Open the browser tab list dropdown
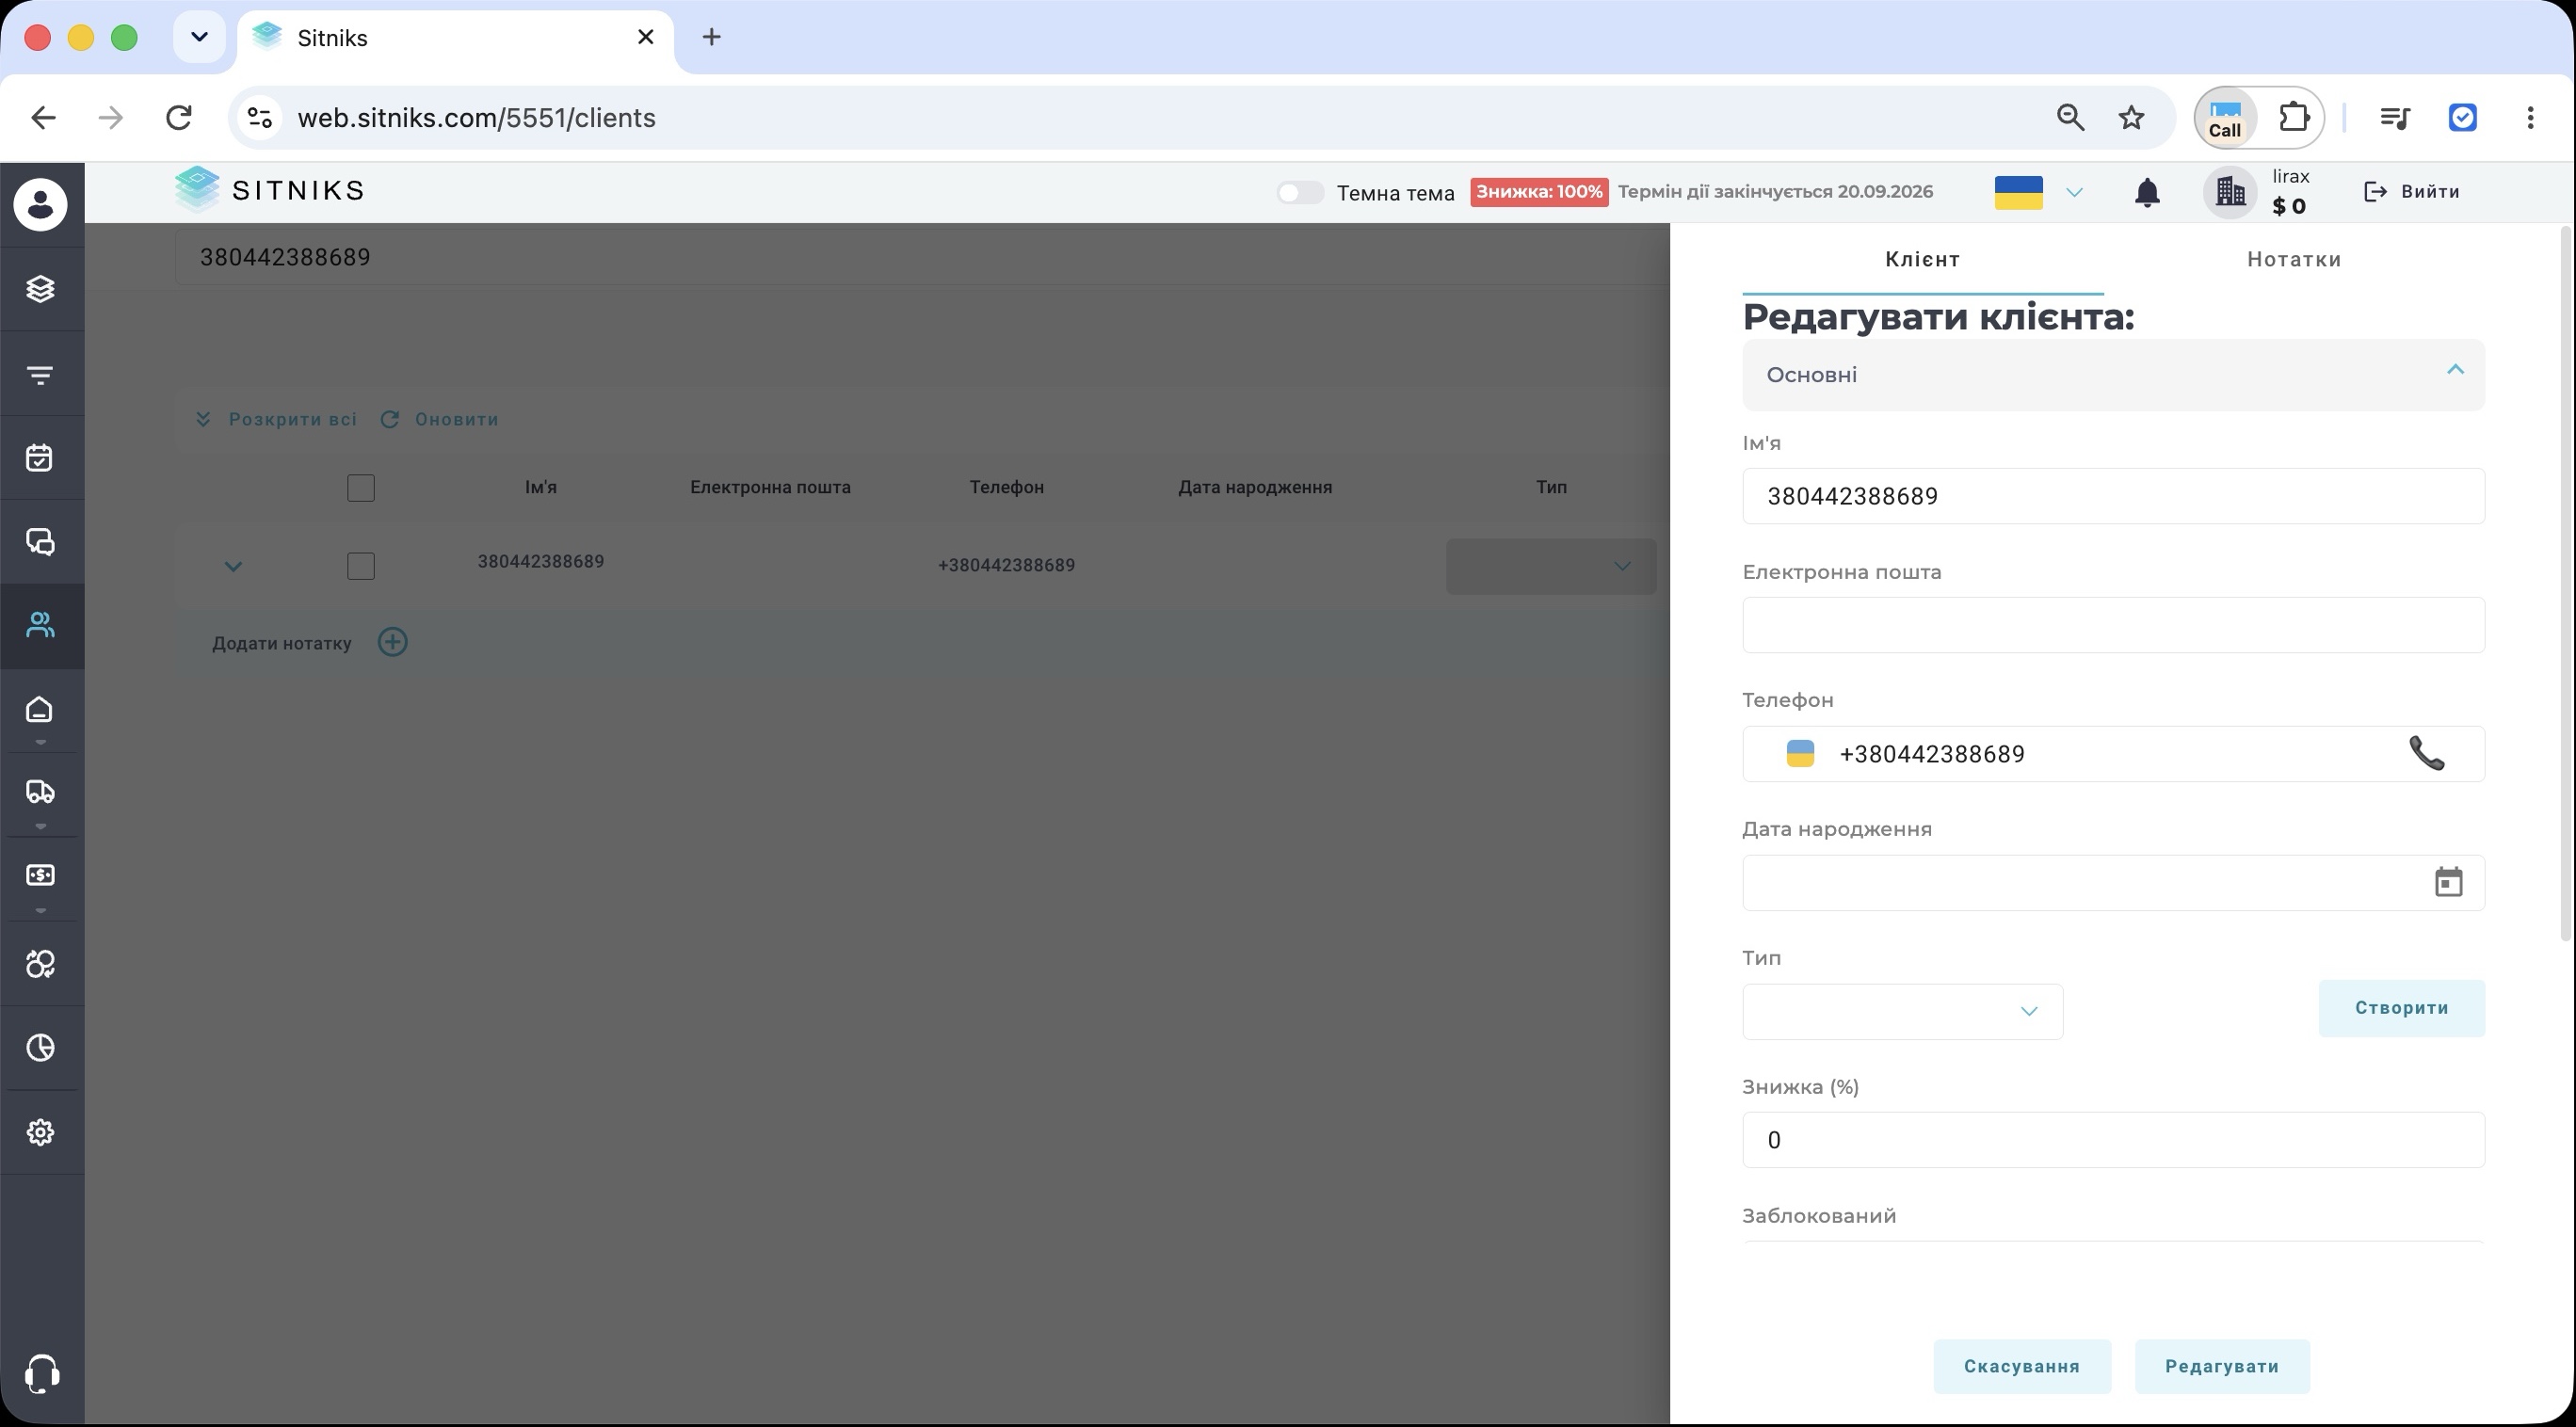Viewport: 2576px width, 1427px height. pyautogui.click(x=199, y=37)
